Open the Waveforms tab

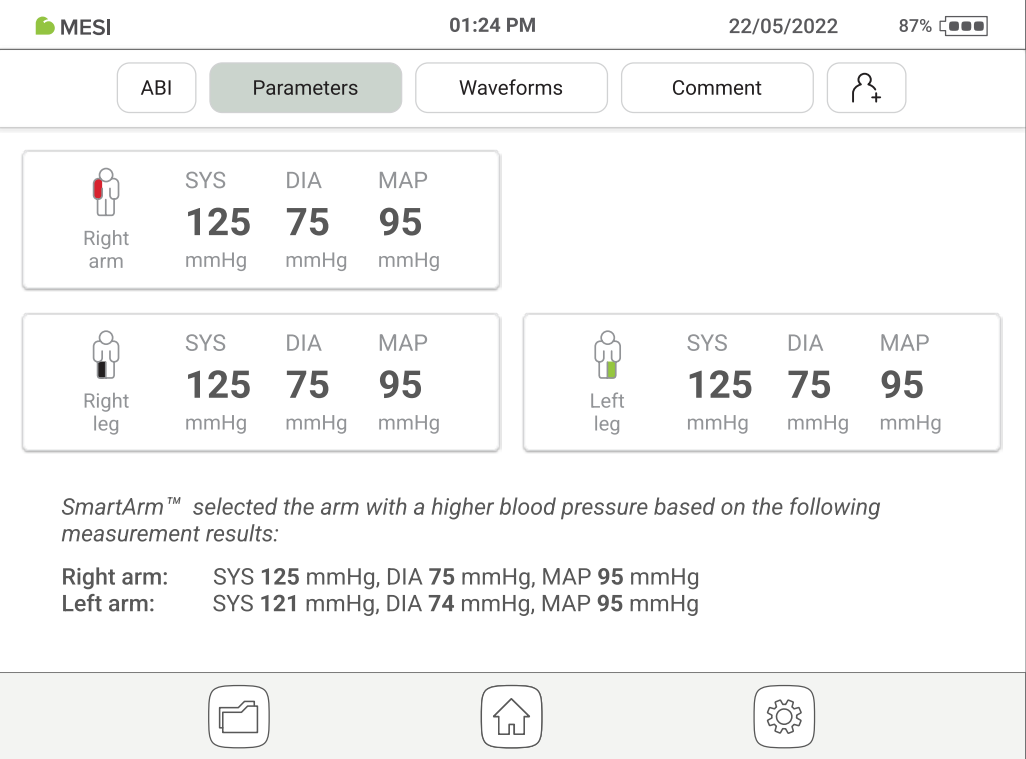click(x=511, y=88)
